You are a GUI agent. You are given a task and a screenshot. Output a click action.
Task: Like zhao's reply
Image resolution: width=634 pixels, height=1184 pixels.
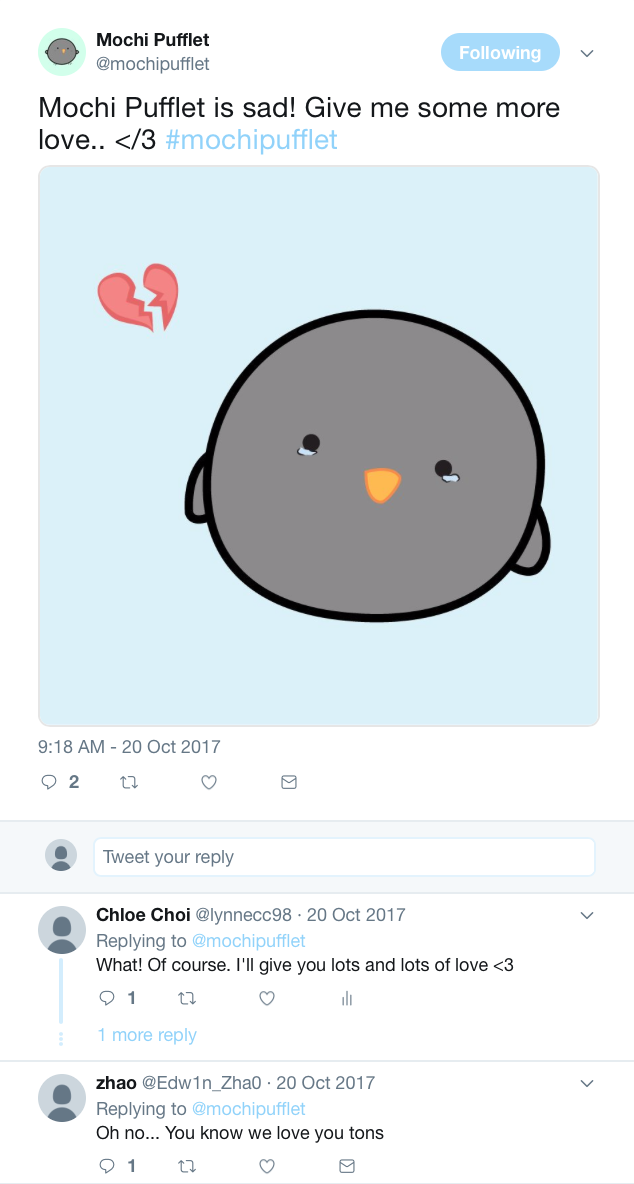267,1166
